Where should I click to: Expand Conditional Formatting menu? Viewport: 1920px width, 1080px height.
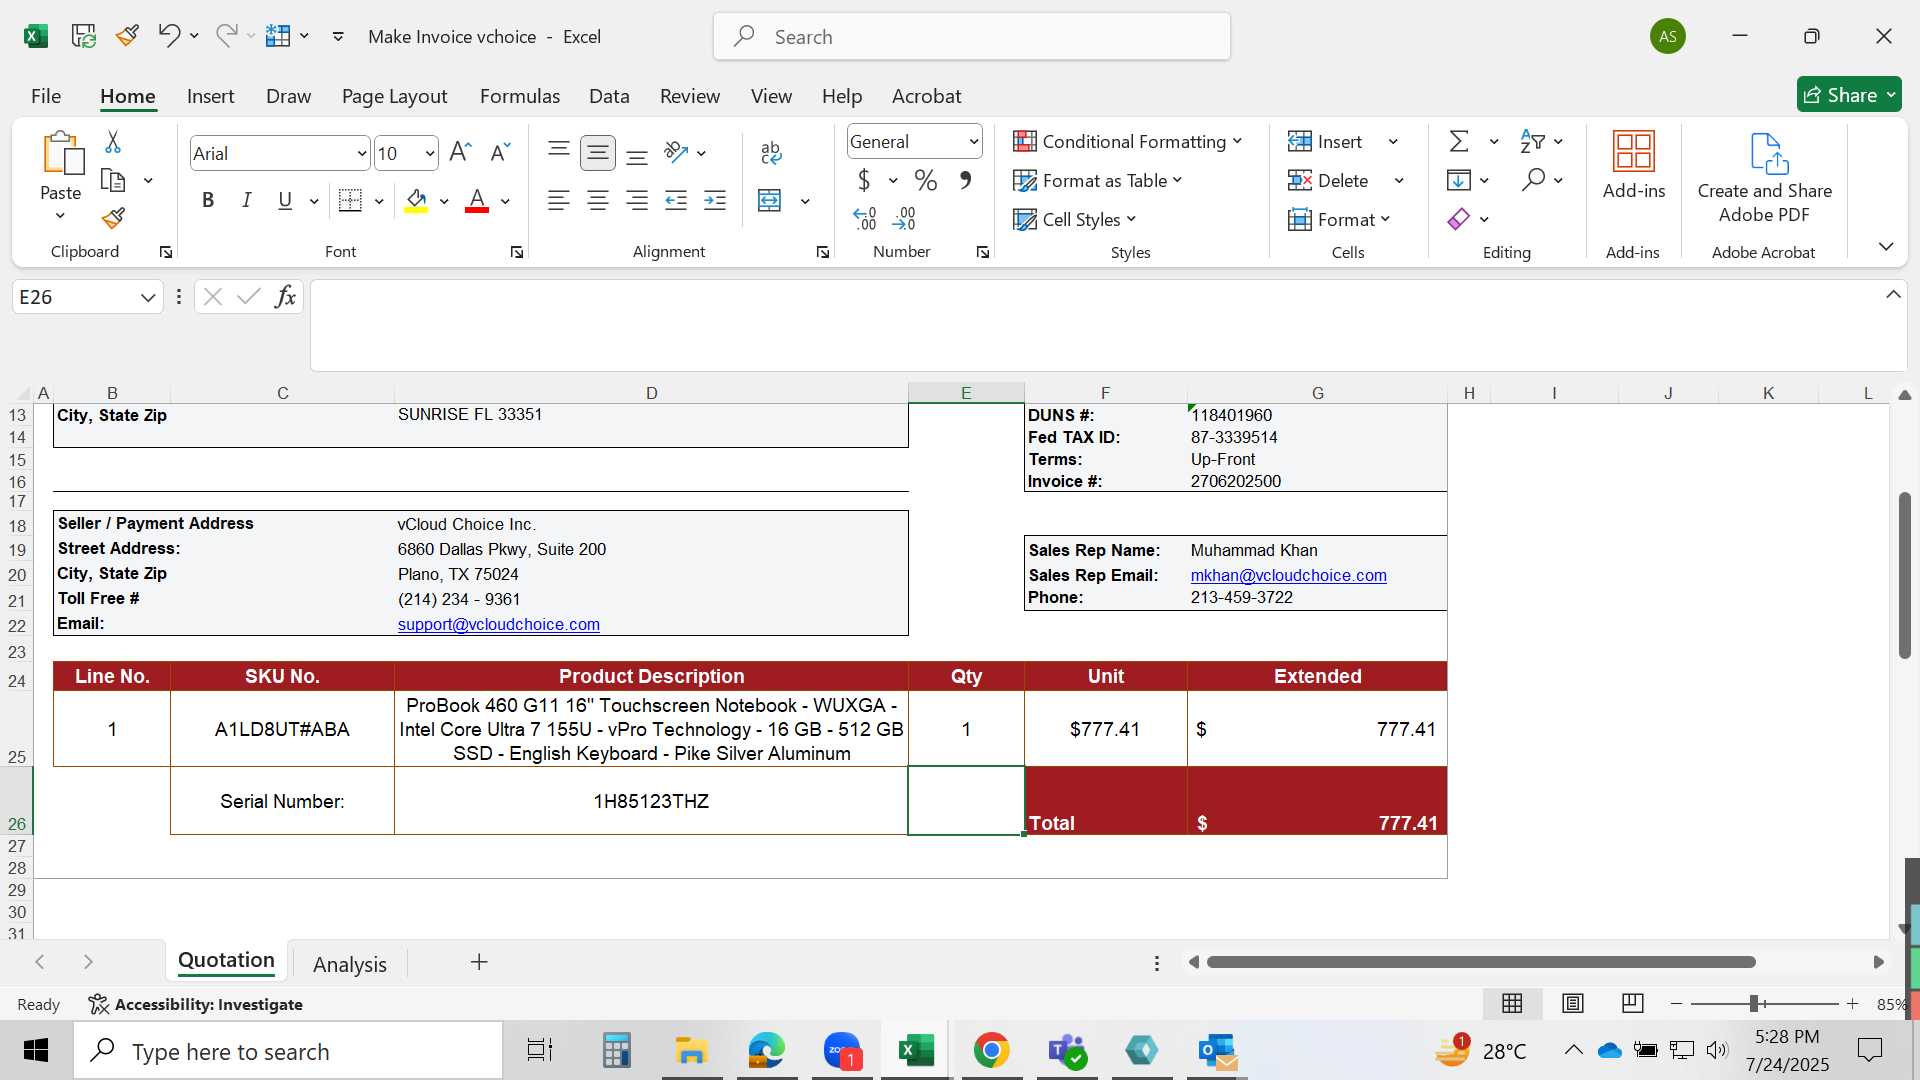click(1128, 142)
